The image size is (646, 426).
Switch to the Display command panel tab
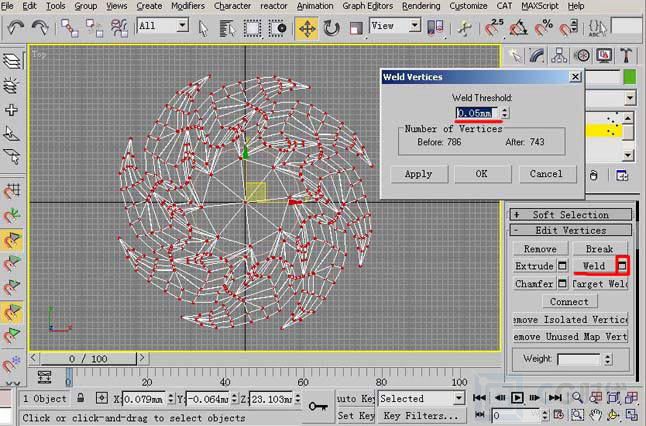point(604,56)
